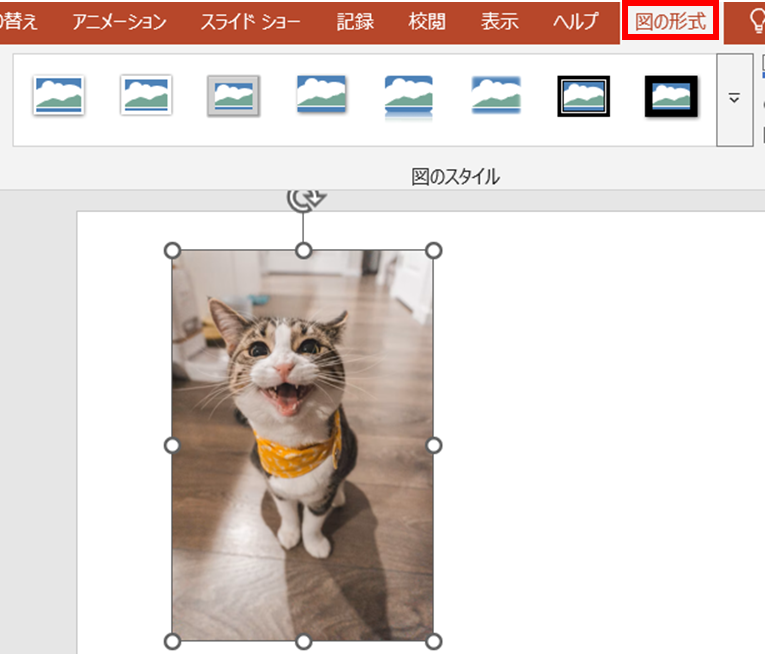Switch to the スライド ショー tab
Screen dimensions: 765x654
[250, 21]
